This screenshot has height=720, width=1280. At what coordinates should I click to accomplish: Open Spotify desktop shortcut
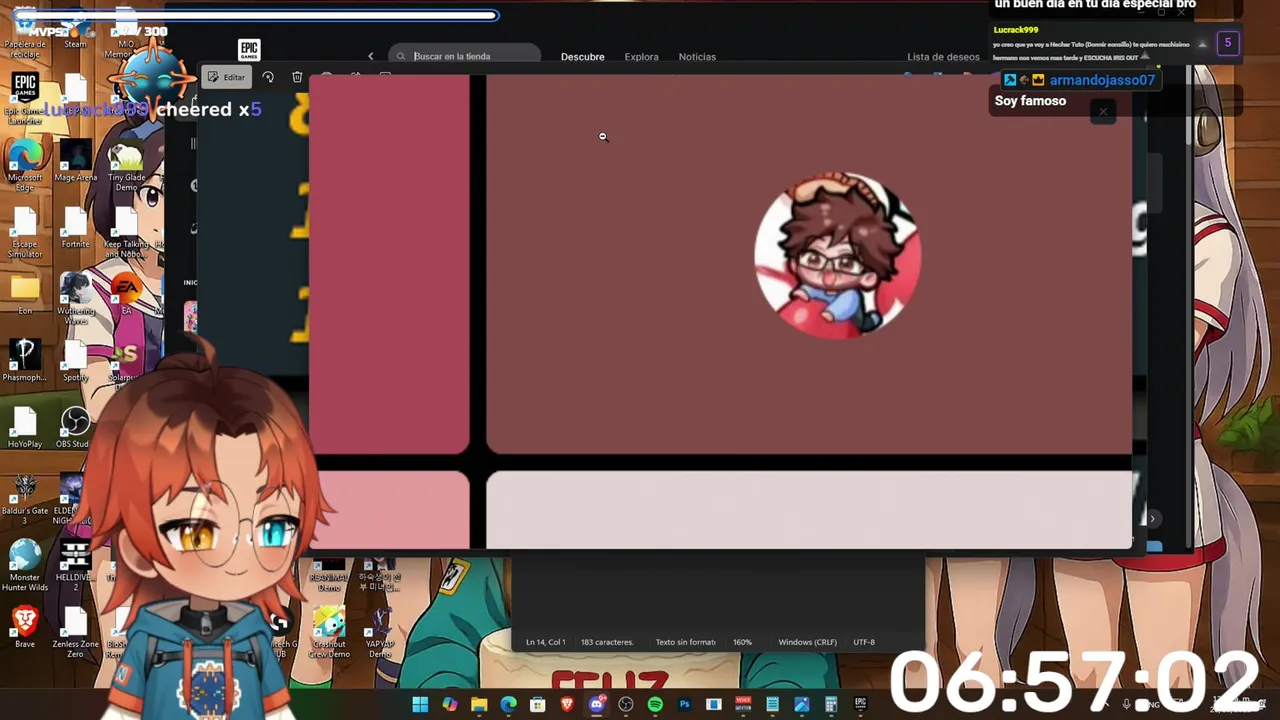pos(75,361)
